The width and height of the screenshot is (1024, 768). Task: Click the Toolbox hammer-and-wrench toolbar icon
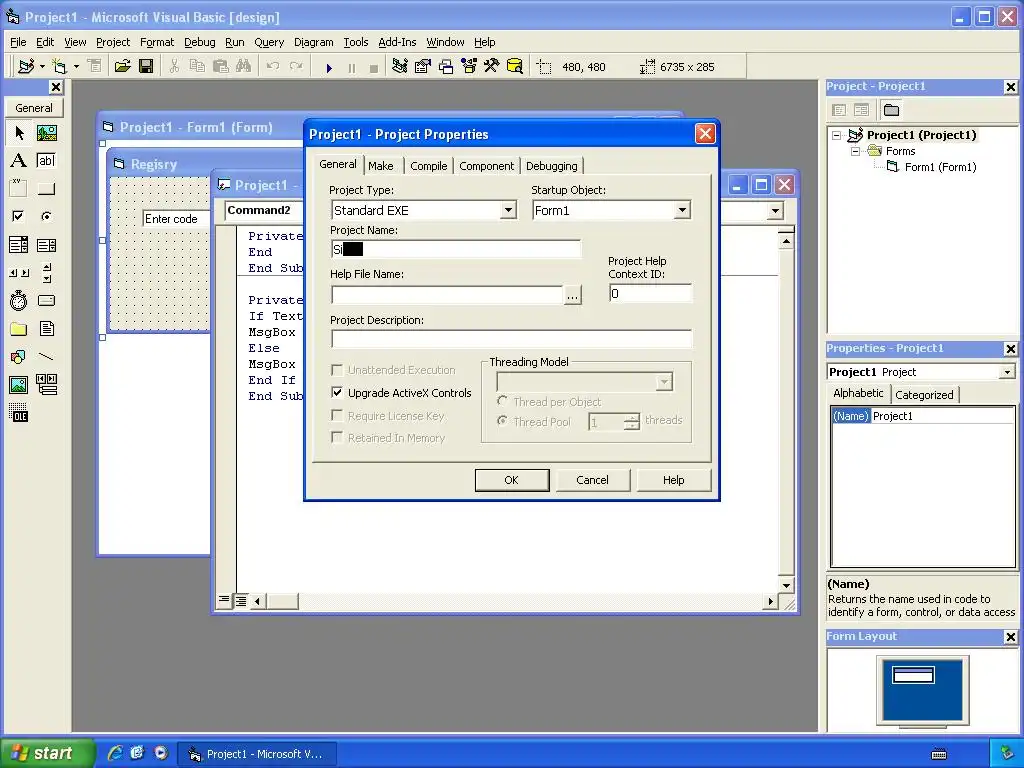(x=492, y=66)
